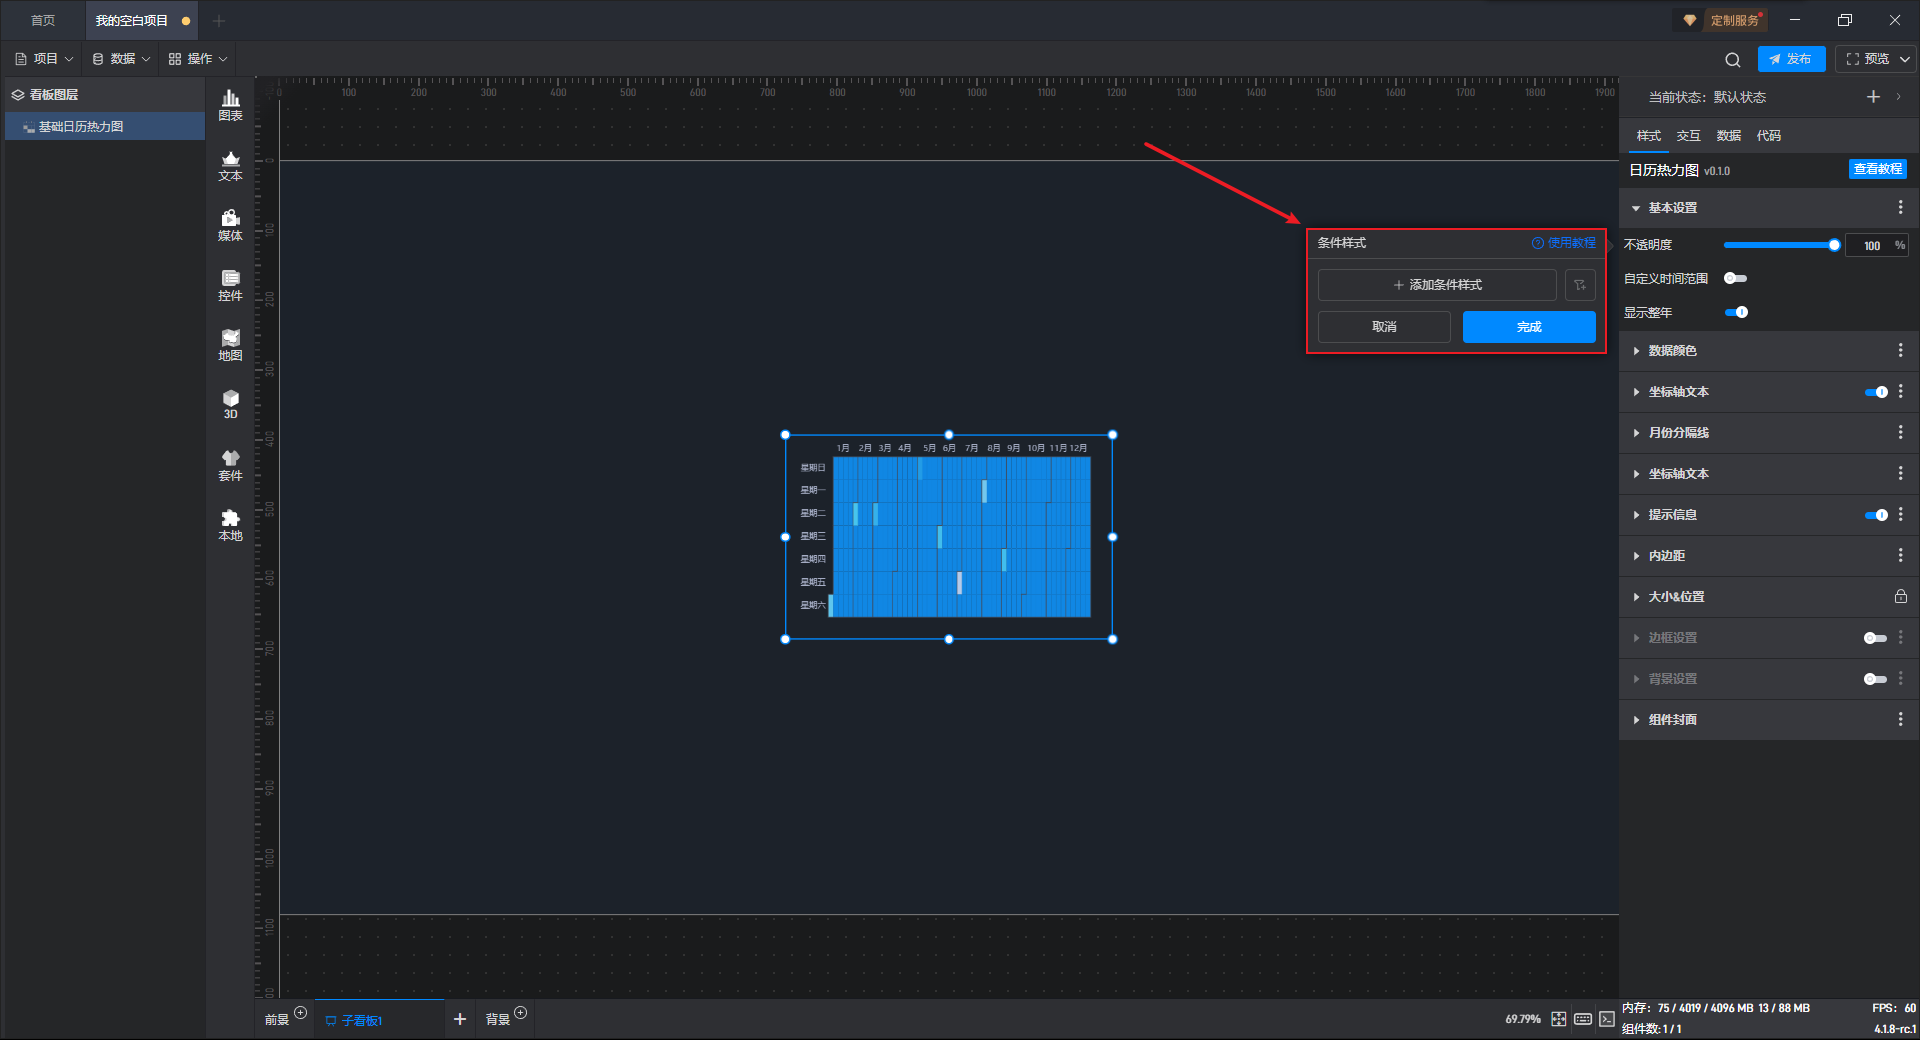Open the keyboard shortcuts icon in status bar
Viewport: 1920px width, 1040px height.
tap(1583, 1019)
